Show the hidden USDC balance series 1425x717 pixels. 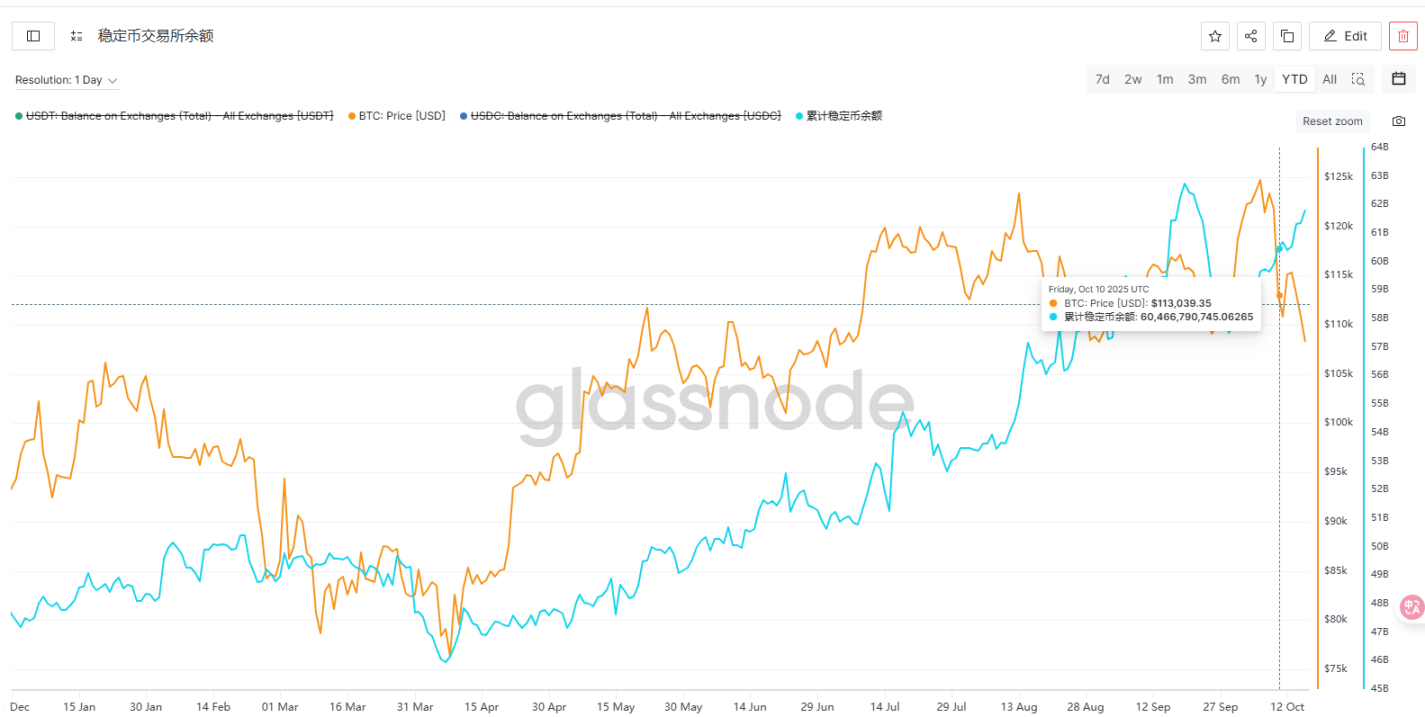tap(626, 116)
